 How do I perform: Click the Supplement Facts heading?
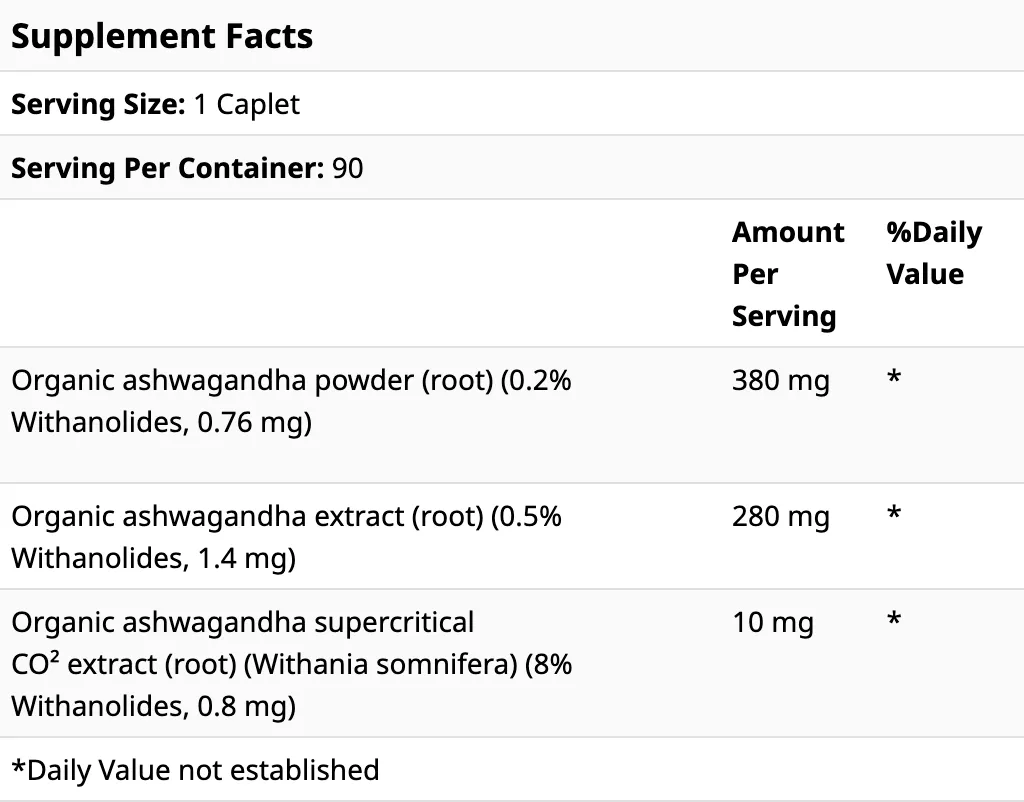[x=162, y=37]
